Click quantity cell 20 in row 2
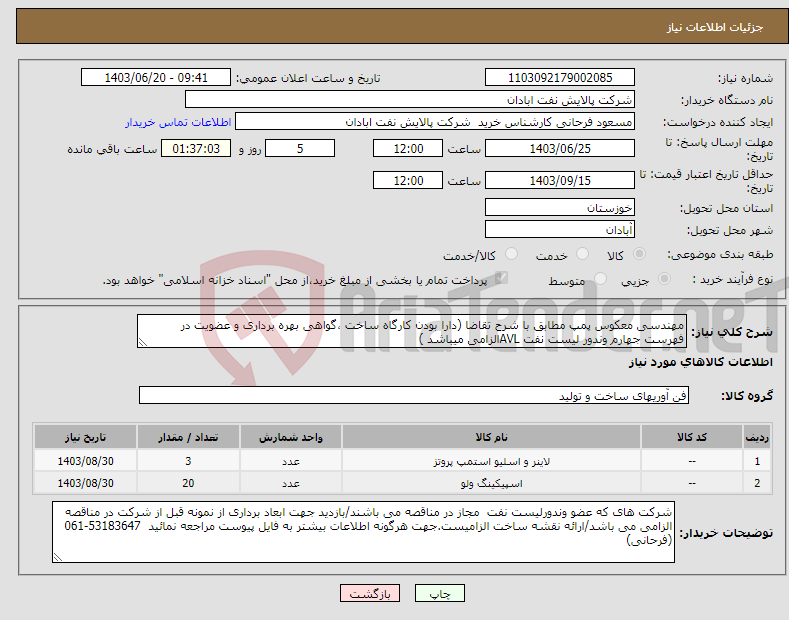 click(188, 483)
